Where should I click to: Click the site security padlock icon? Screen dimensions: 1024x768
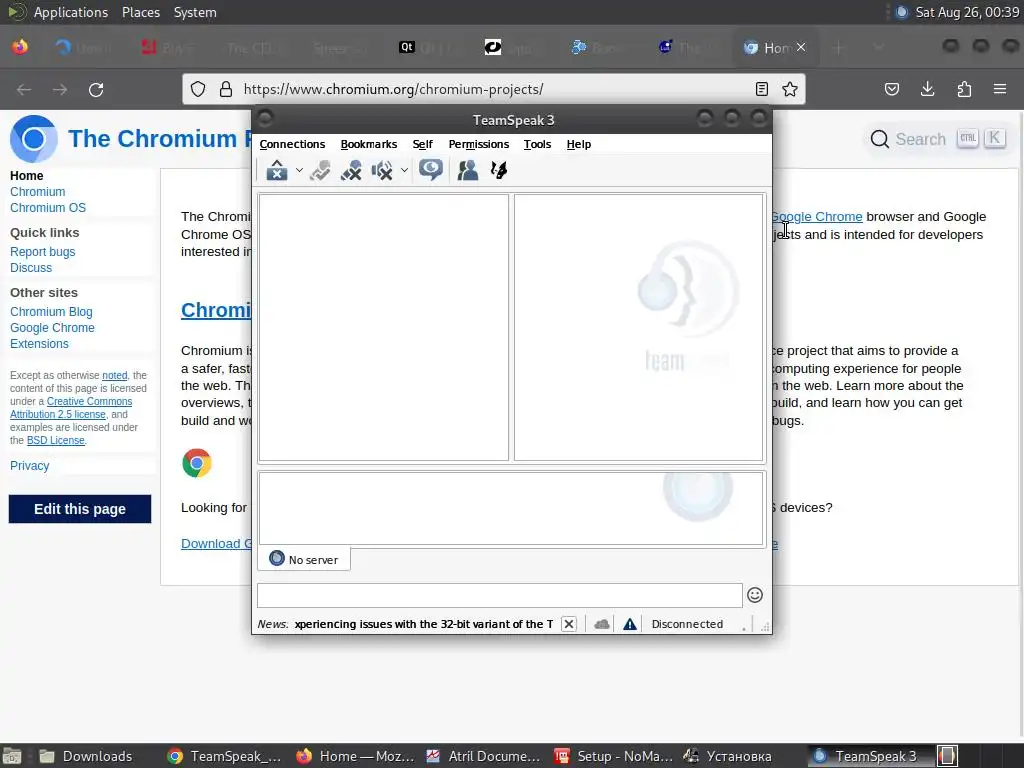coord(226,89)
